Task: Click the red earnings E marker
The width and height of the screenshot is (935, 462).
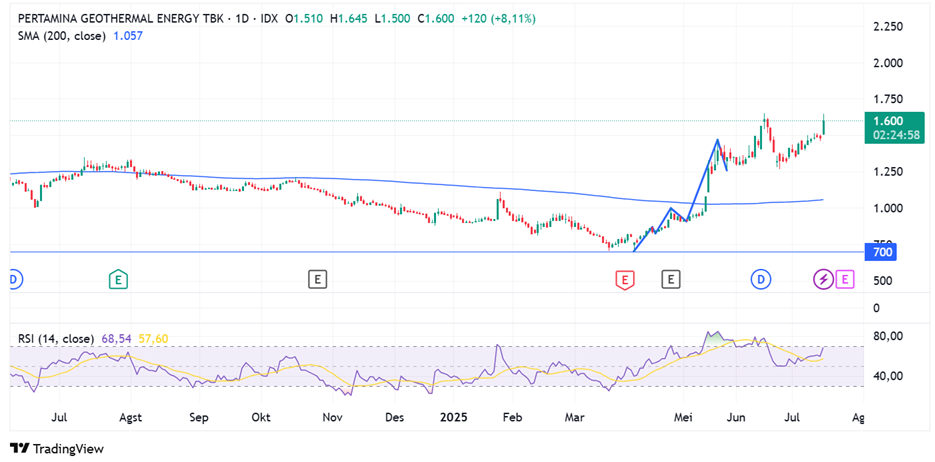Action: point(624,280)
